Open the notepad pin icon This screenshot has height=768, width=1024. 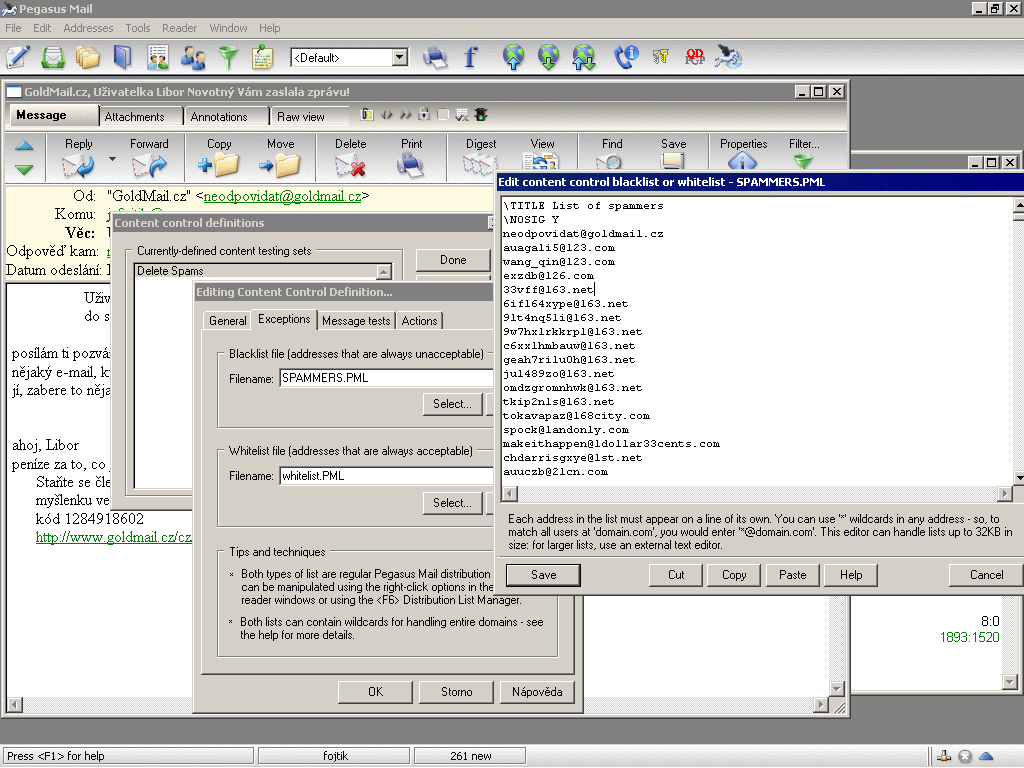coord(263,57)
